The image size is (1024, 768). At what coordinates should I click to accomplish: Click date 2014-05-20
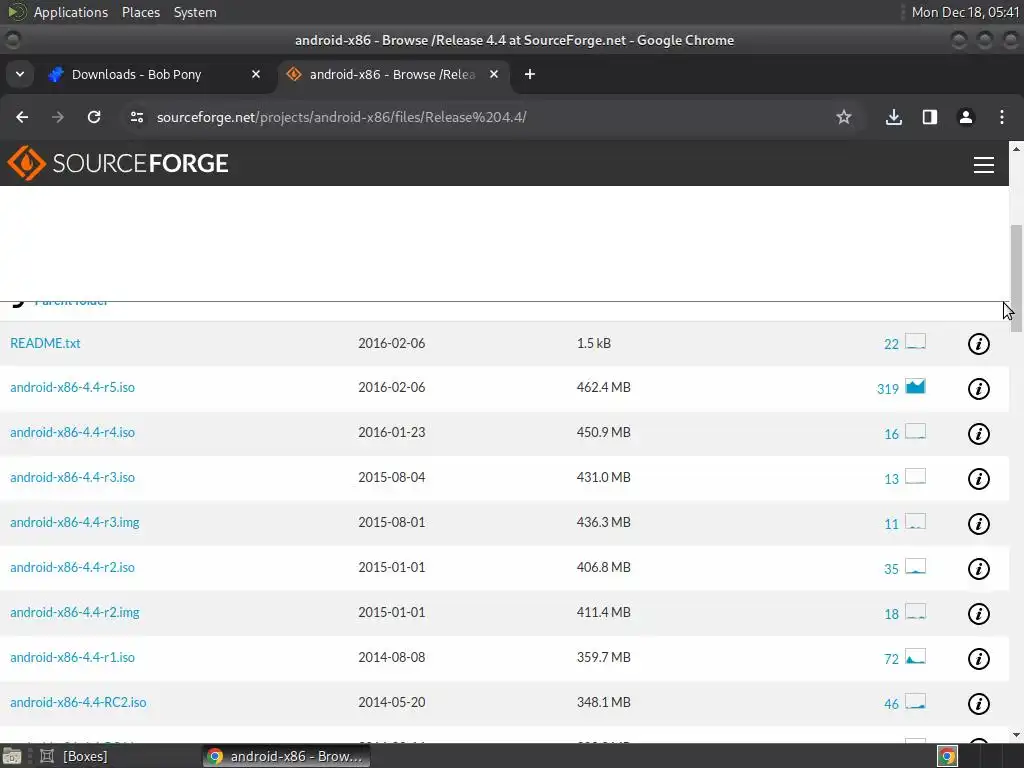(x=391, y=703)
